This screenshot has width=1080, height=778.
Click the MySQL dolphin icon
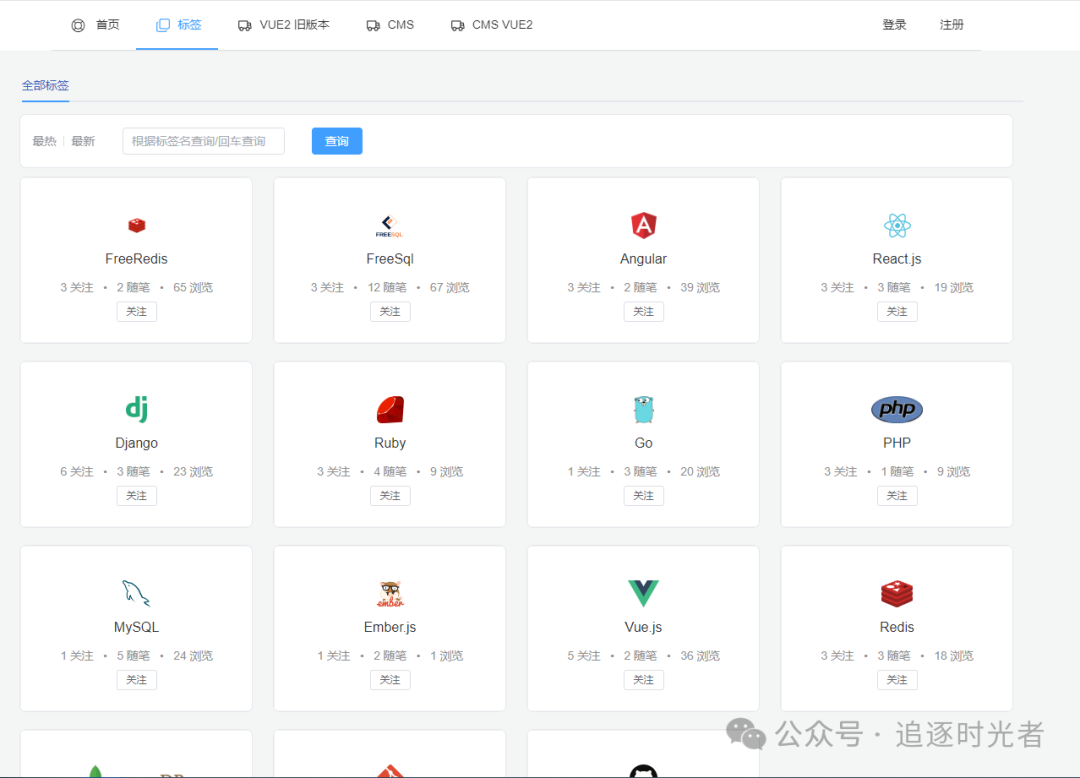(136, 592)
